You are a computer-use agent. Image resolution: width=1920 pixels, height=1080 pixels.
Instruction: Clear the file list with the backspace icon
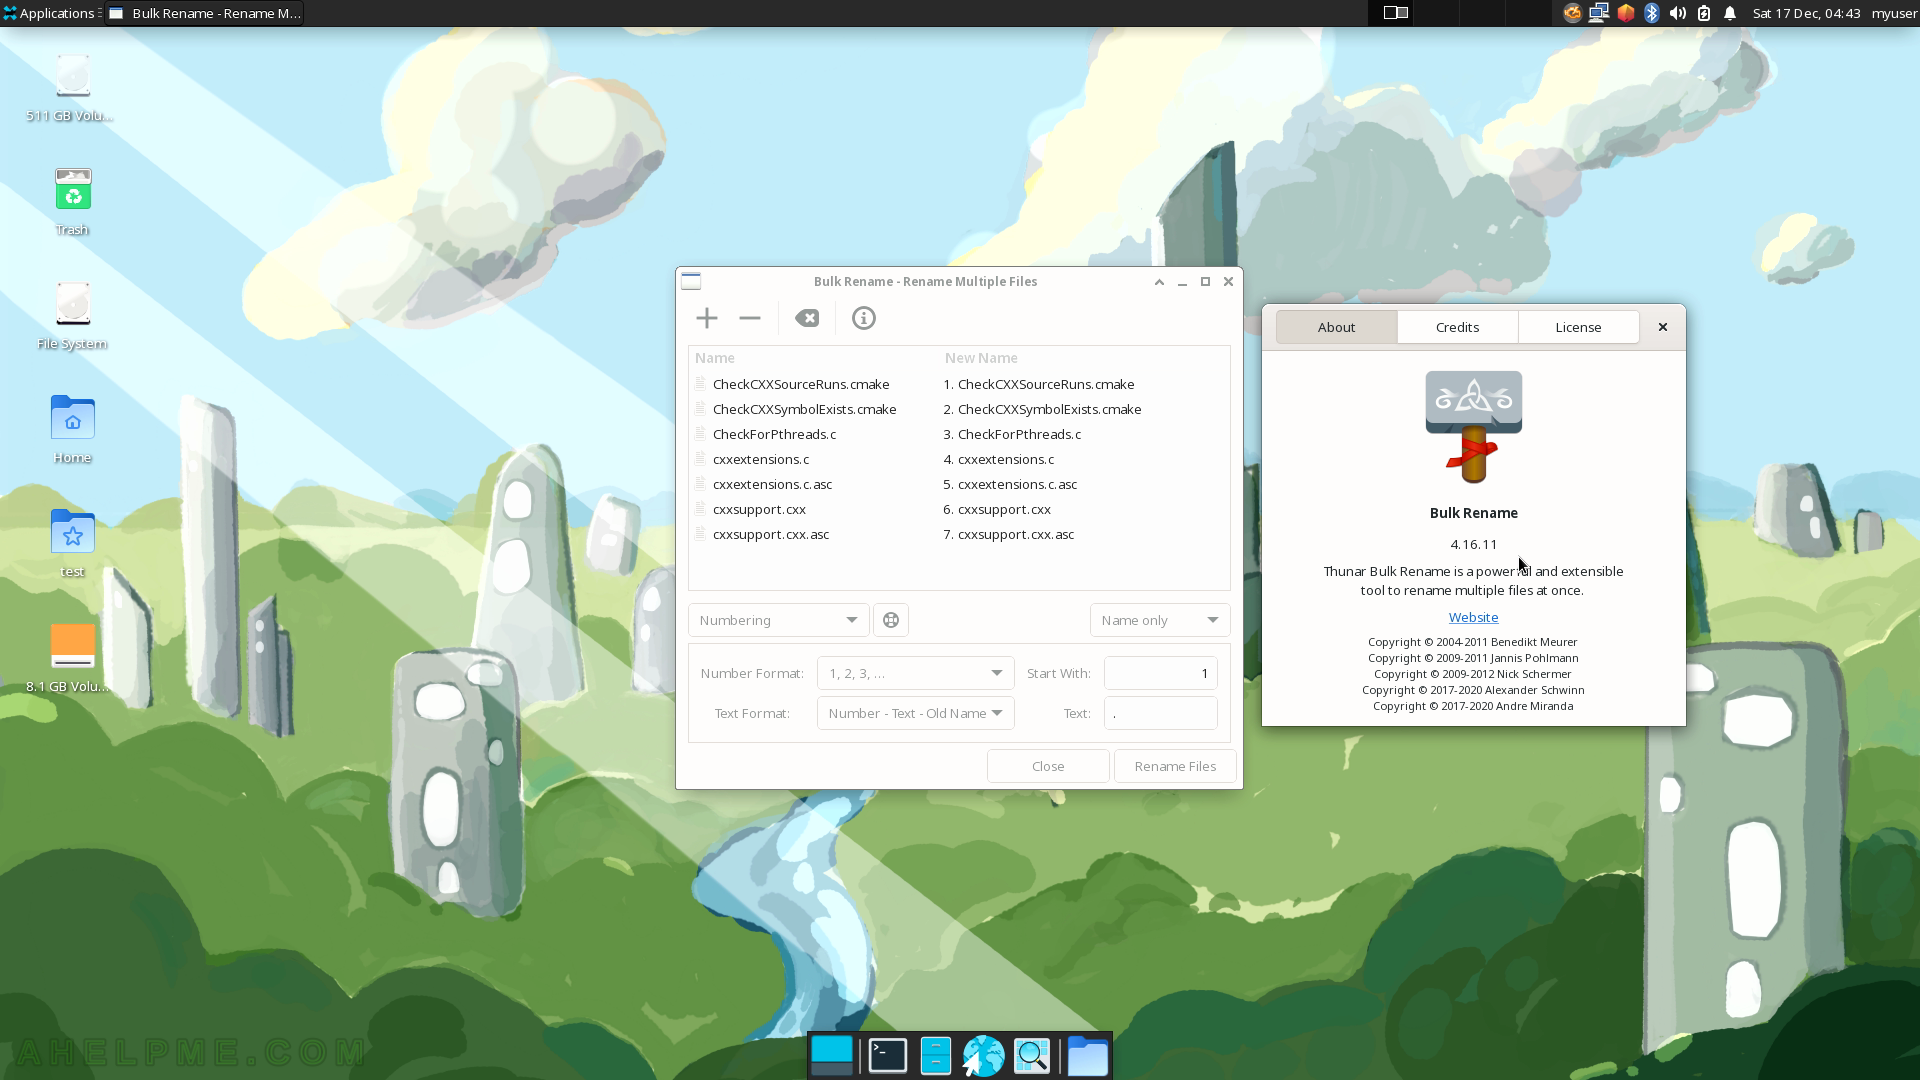[807, 318]
